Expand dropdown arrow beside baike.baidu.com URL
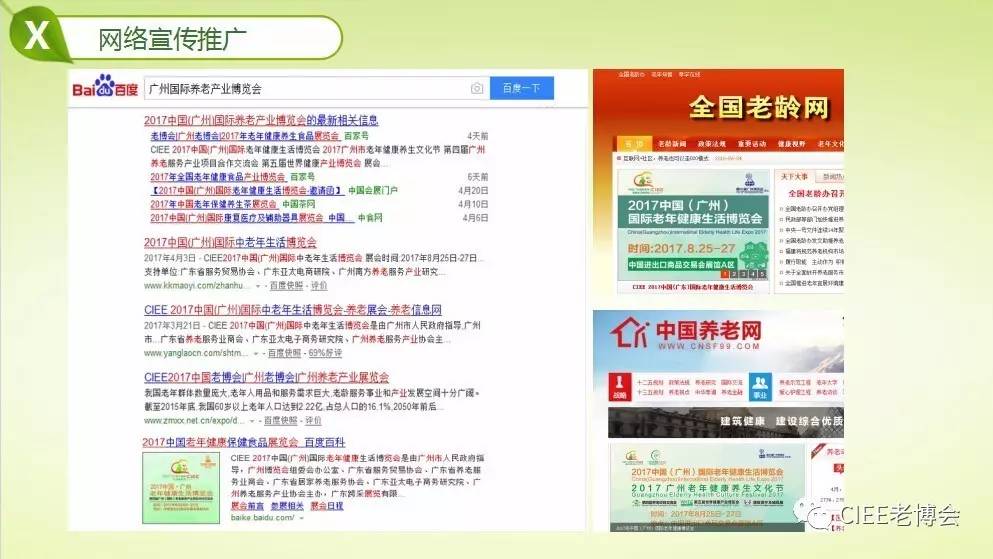This screenshot has width=993, height=559. [301, 518]
